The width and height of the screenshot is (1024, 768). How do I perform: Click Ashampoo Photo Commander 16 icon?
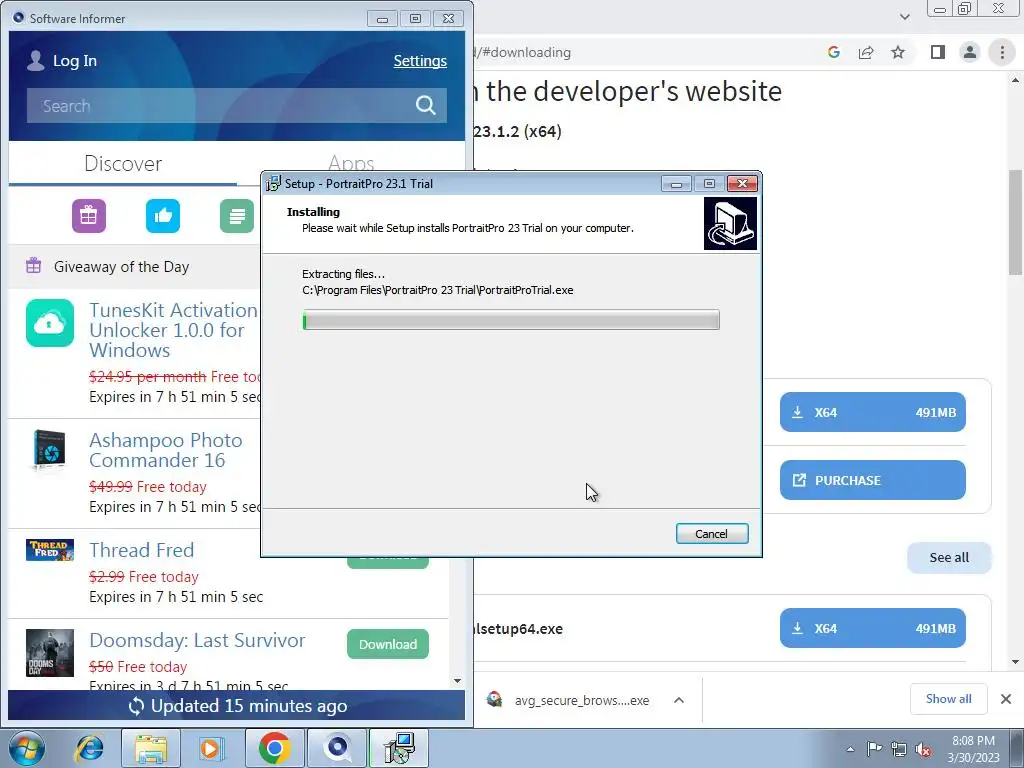(x=50, y=450)
